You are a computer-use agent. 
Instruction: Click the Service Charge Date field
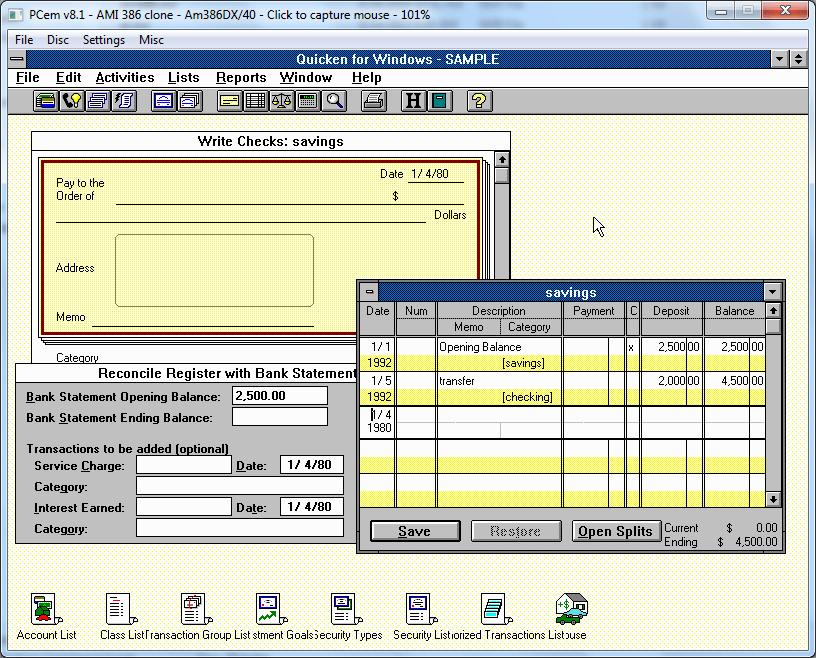[x=312, y=465]
